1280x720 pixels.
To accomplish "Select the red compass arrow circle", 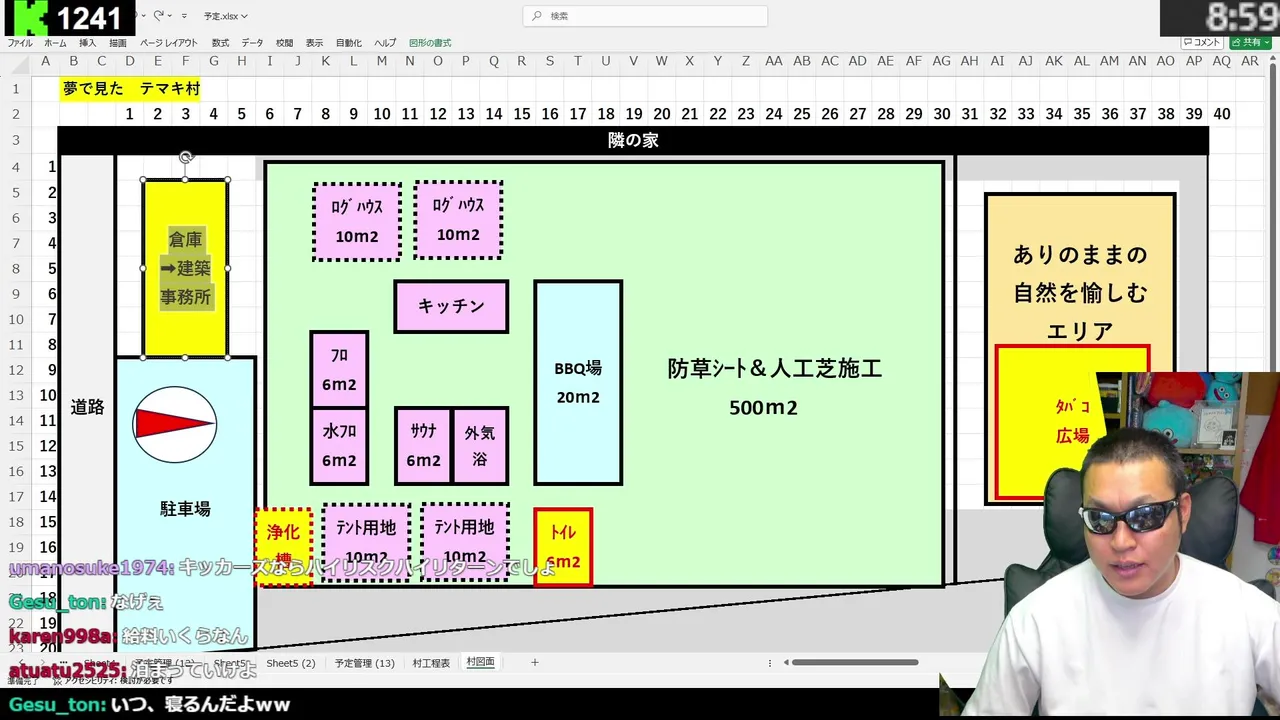I will (175, 425).
